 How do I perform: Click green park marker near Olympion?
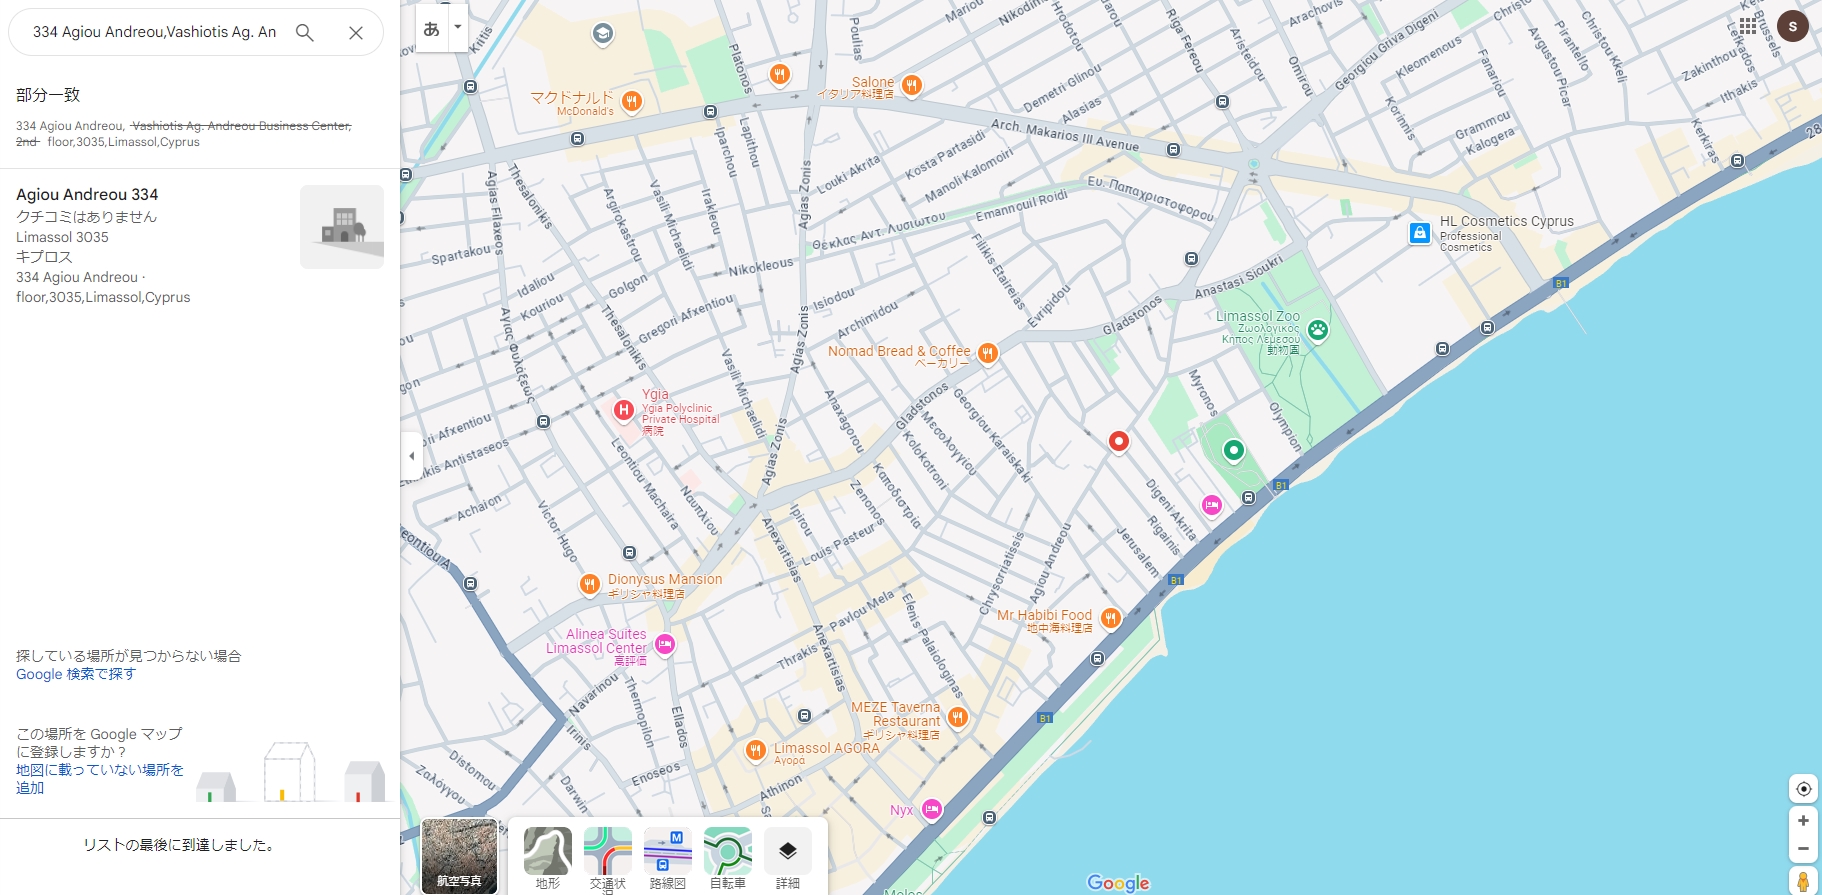tap(1234, 450)
